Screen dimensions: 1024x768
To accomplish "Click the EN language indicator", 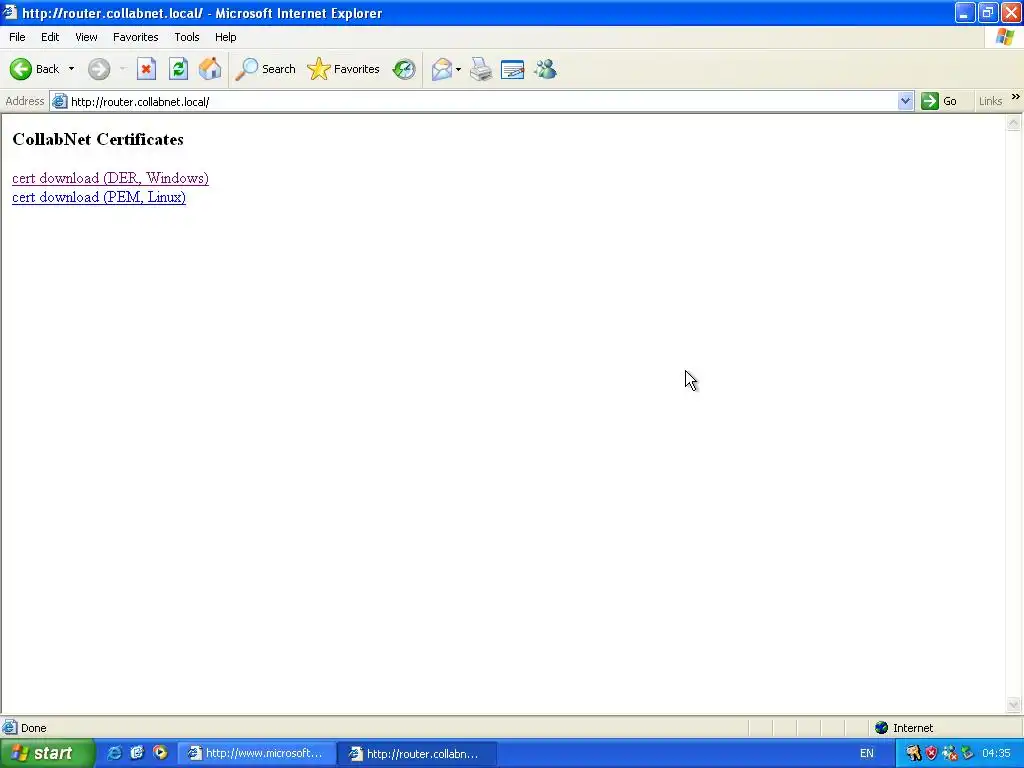I will [867, 754].
